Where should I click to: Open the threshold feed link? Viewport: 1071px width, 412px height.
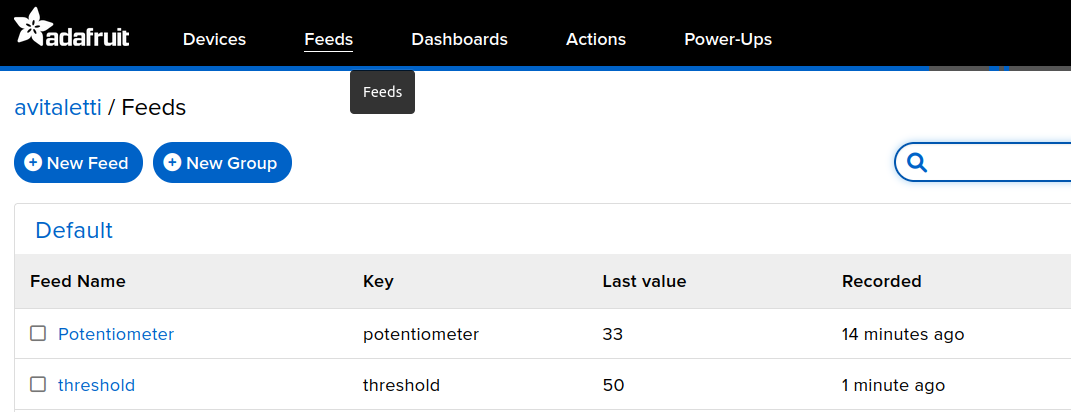point(96,385)
